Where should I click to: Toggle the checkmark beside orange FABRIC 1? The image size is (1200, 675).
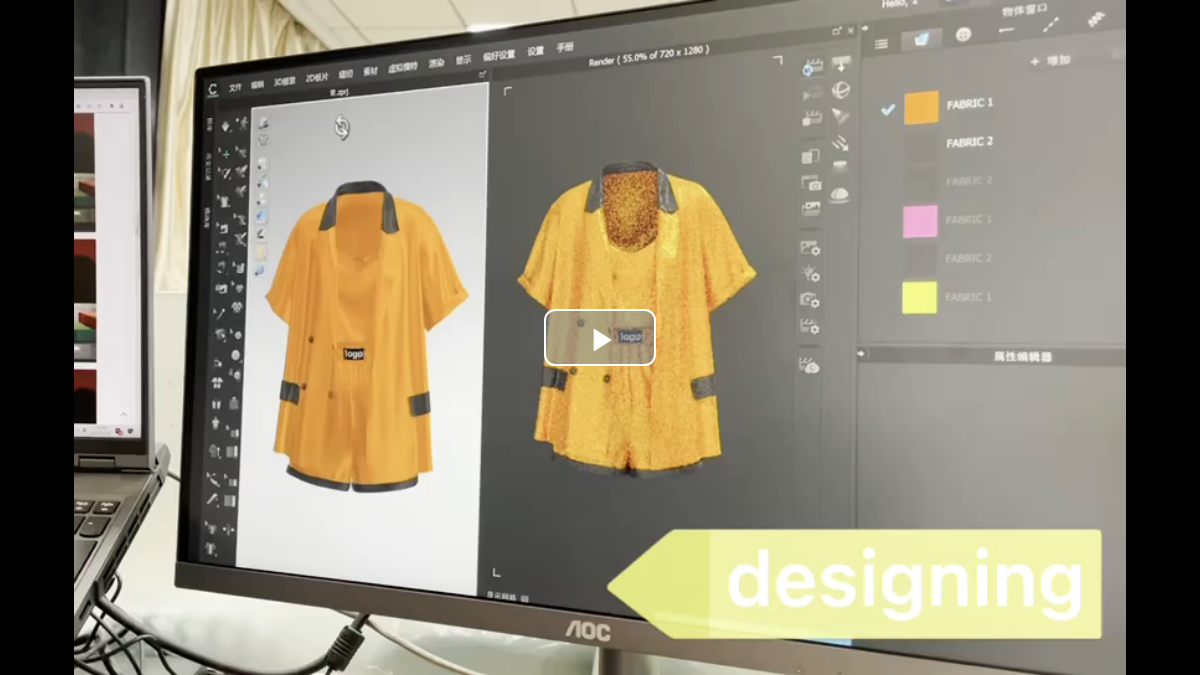point(887,109)
